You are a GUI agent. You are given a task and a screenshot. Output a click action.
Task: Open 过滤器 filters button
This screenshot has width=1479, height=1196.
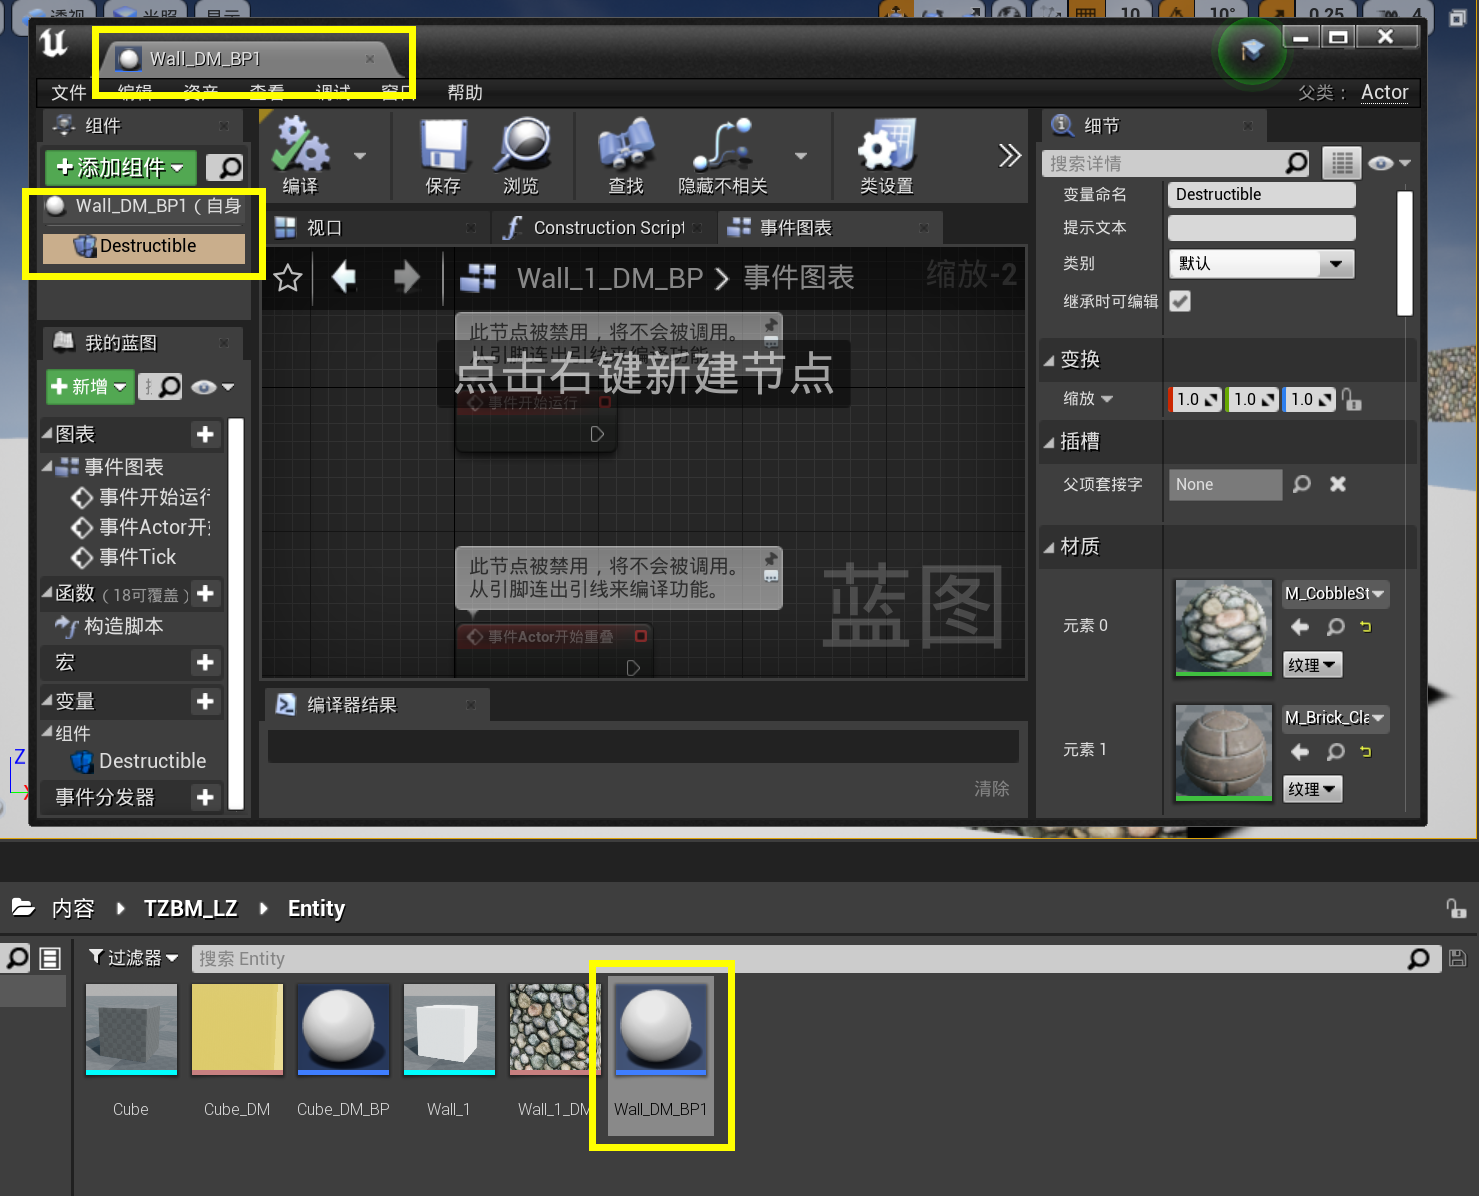133,958
